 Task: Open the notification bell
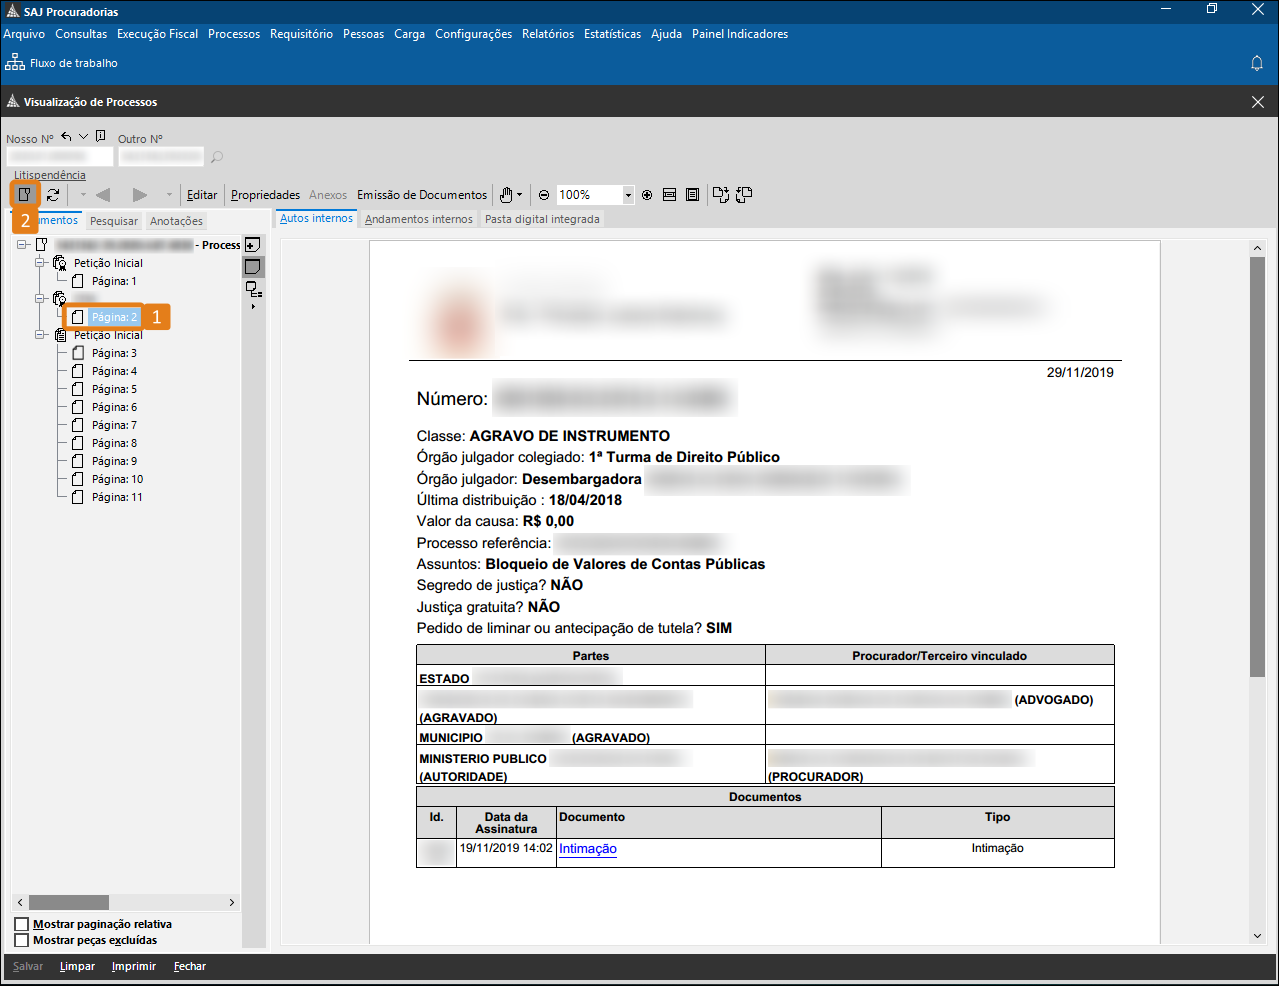pyautogui.click(x=1257, y=63)
